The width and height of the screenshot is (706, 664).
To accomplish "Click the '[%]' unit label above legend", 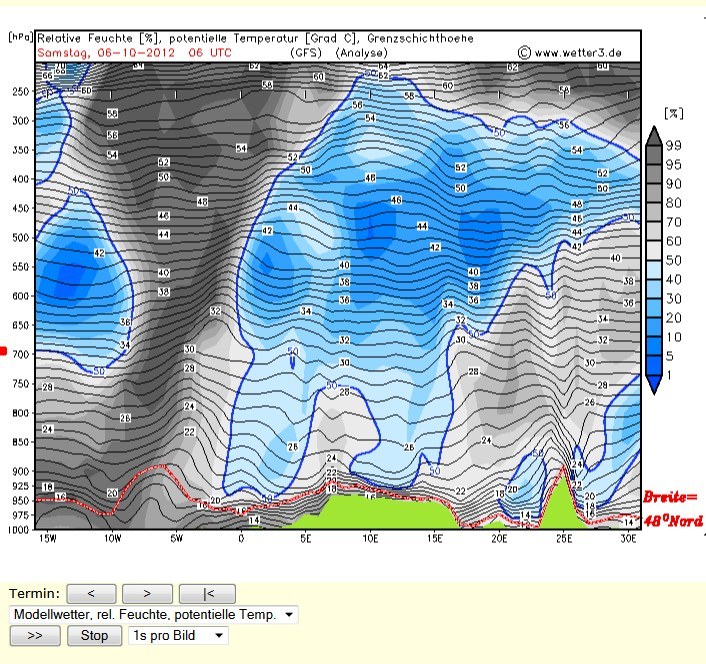I will tap(673, 114).
